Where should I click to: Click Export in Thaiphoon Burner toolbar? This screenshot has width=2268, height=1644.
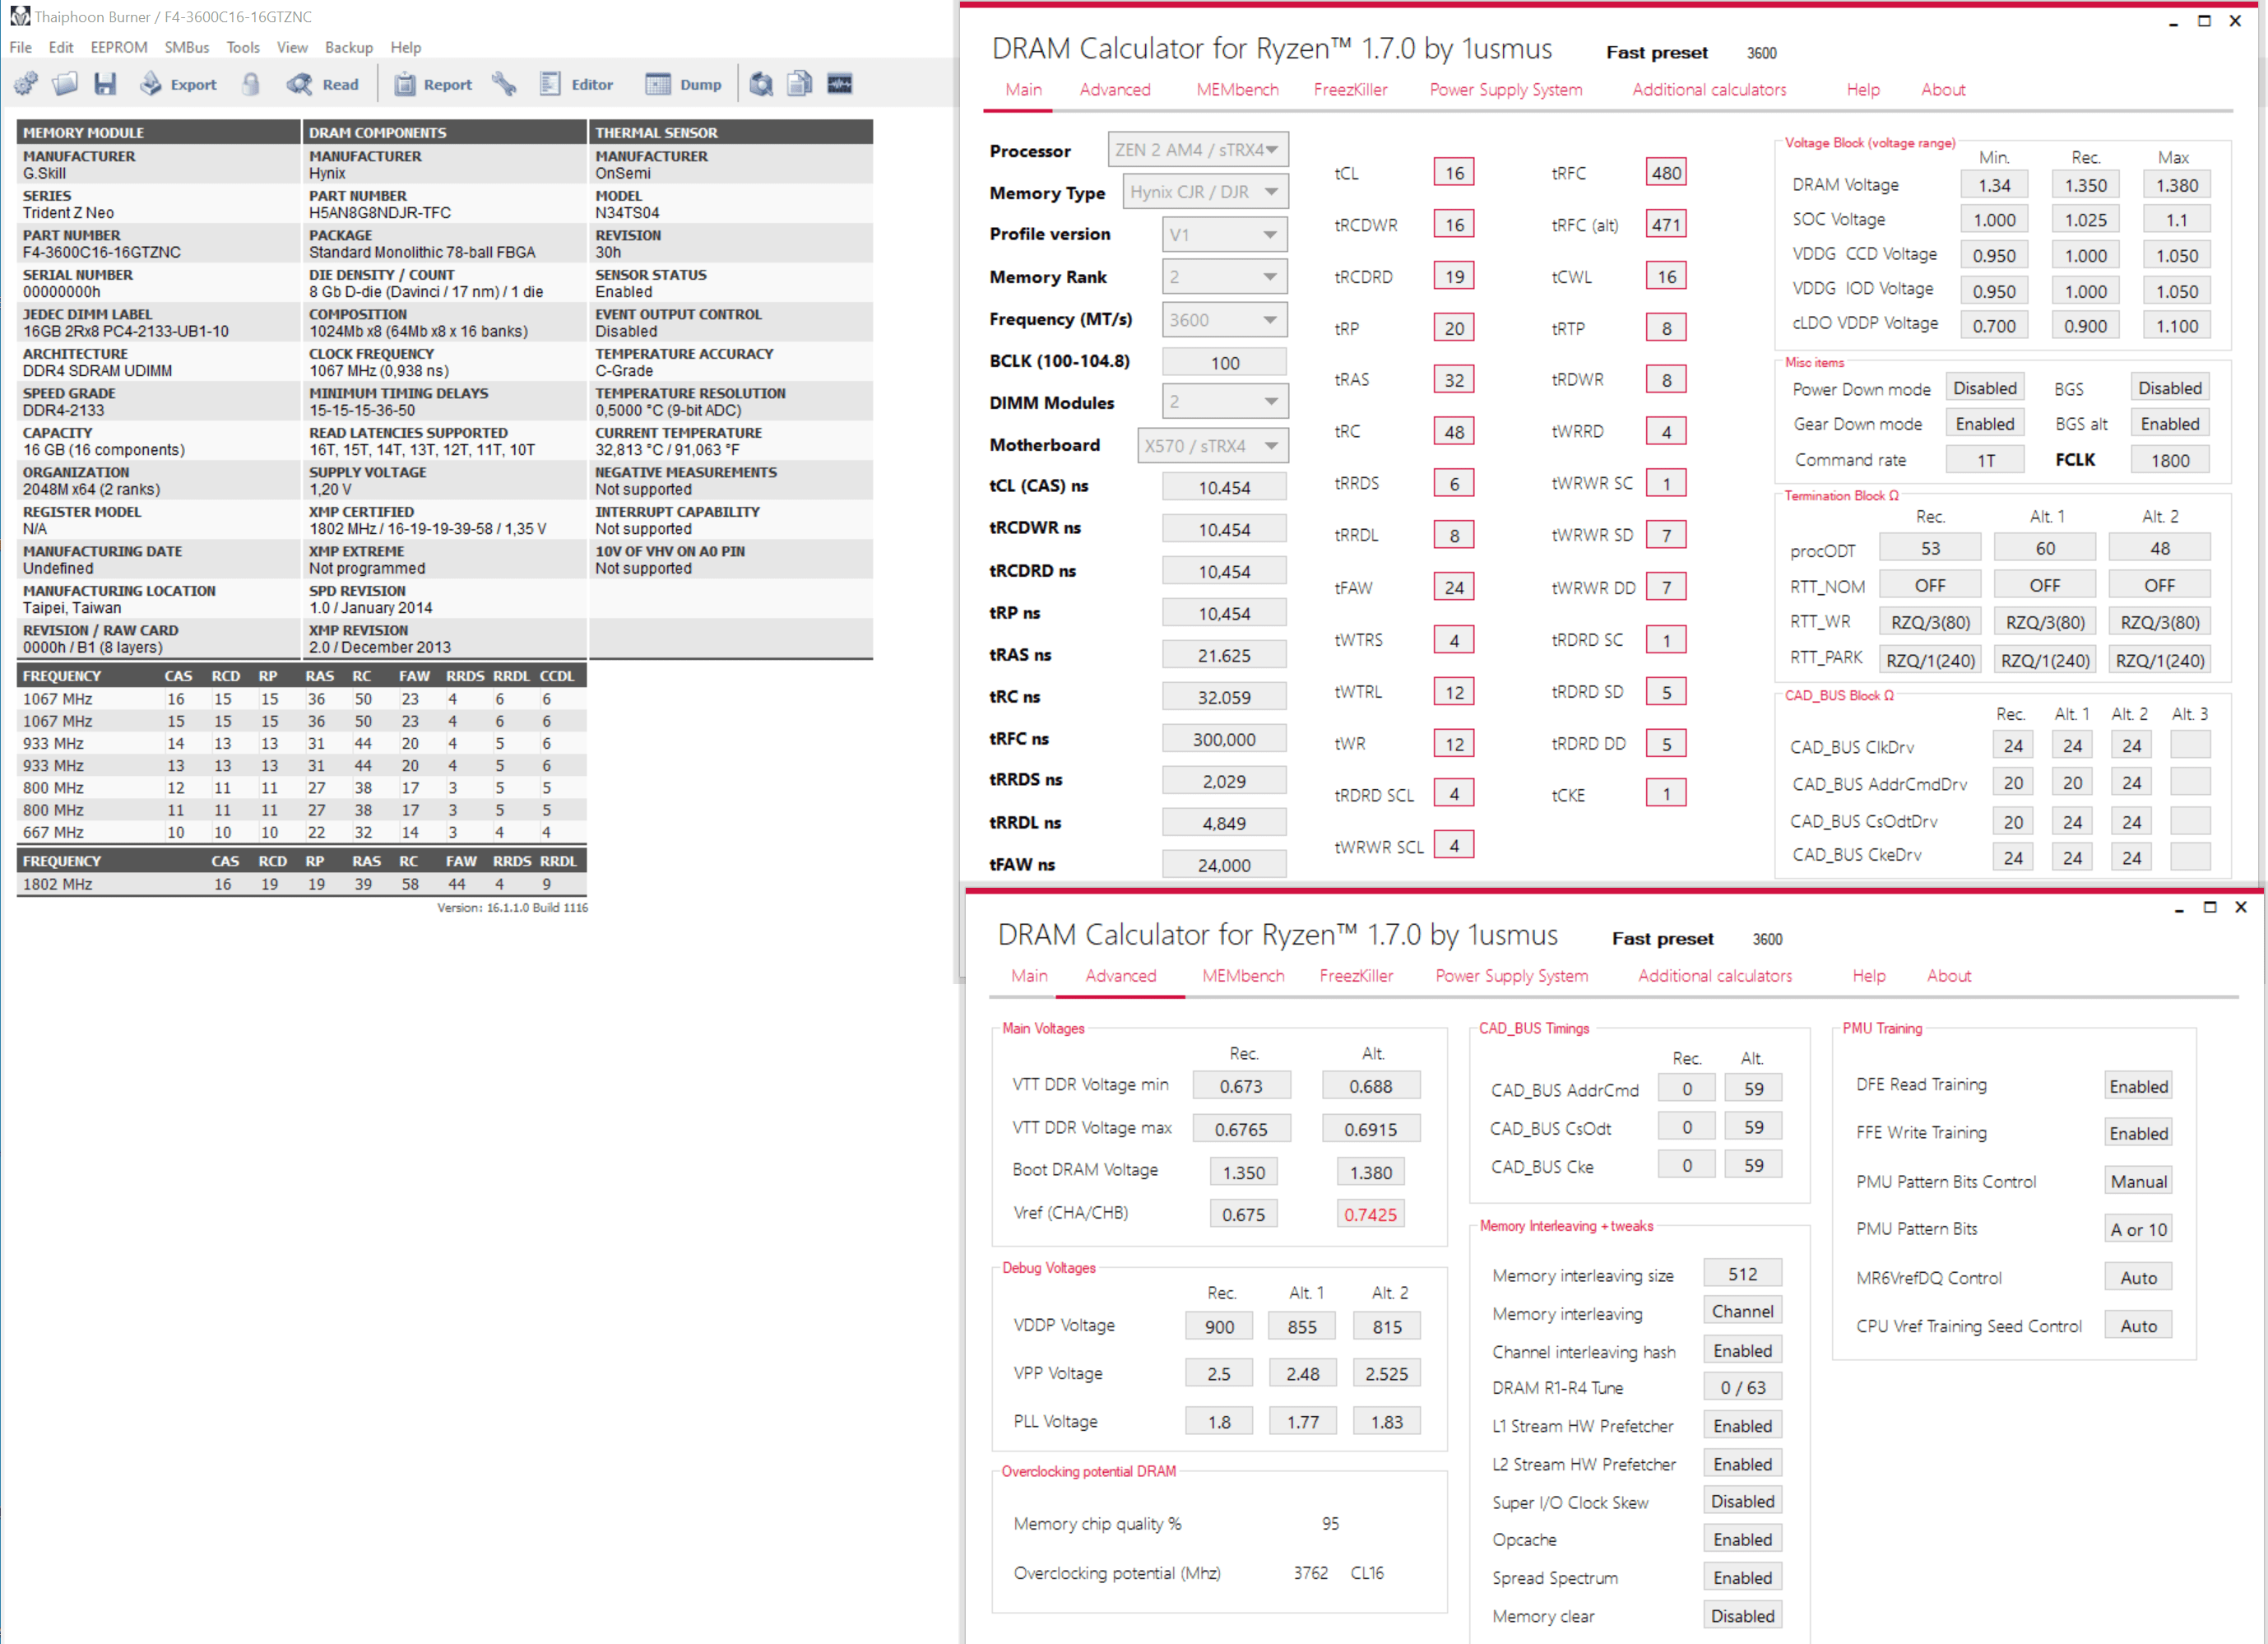click(x=179, y=84)
